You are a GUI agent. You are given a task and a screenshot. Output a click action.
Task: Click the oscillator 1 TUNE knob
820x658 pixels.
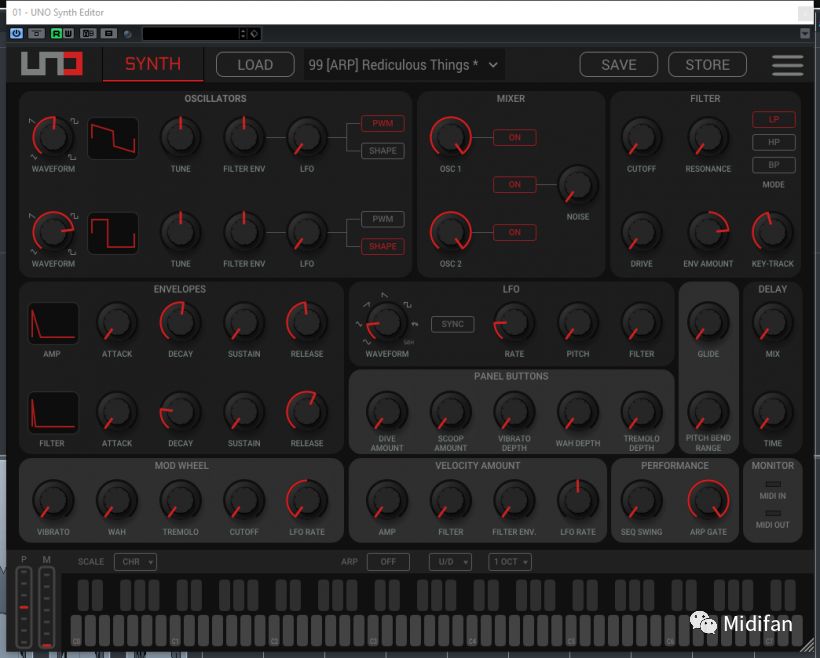pyautogui.click(x=180, y=138)
